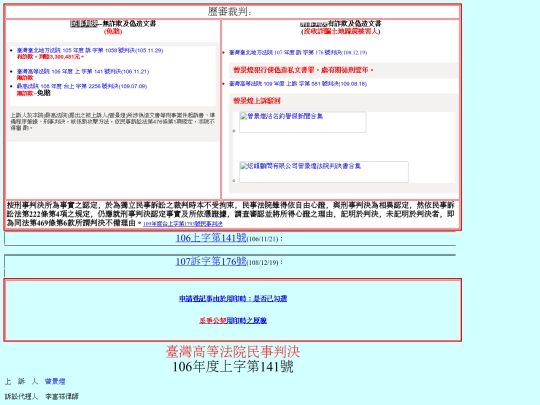Open the 109 年度 字第 581 號判決 link
Image resolution: width=540 pixels, height=405 pixels.
(298, 84)
